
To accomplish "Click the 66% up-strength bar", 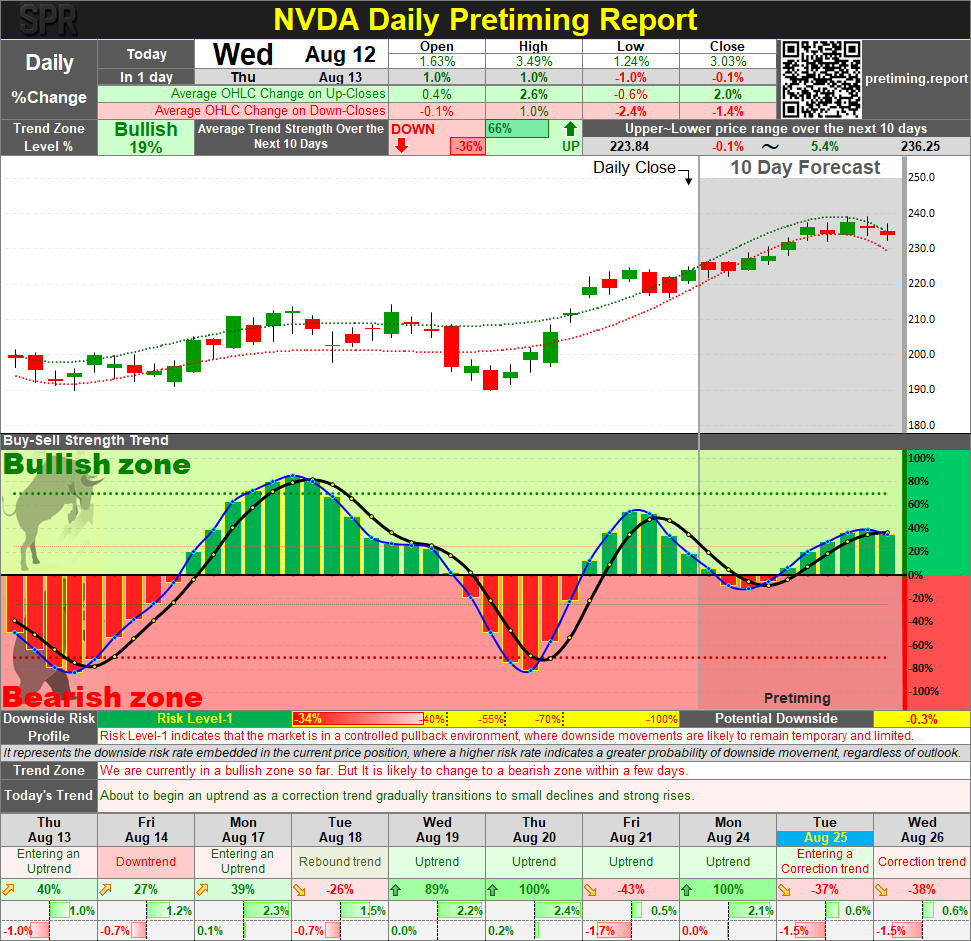I will pos(517,129).
